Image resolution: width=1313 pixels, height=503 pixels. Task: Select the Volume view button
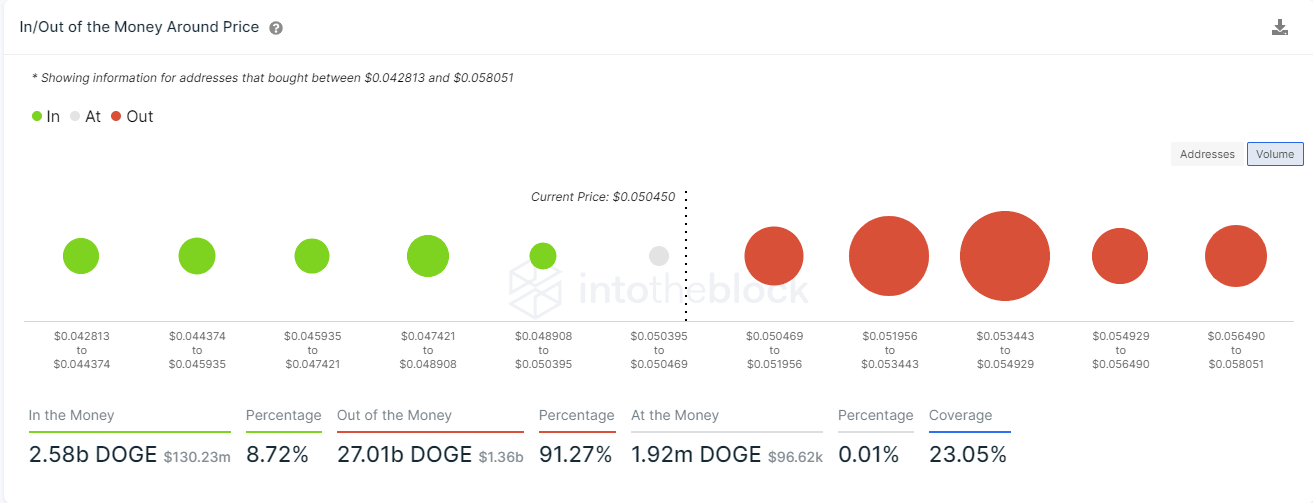[x=1275, y=154]
